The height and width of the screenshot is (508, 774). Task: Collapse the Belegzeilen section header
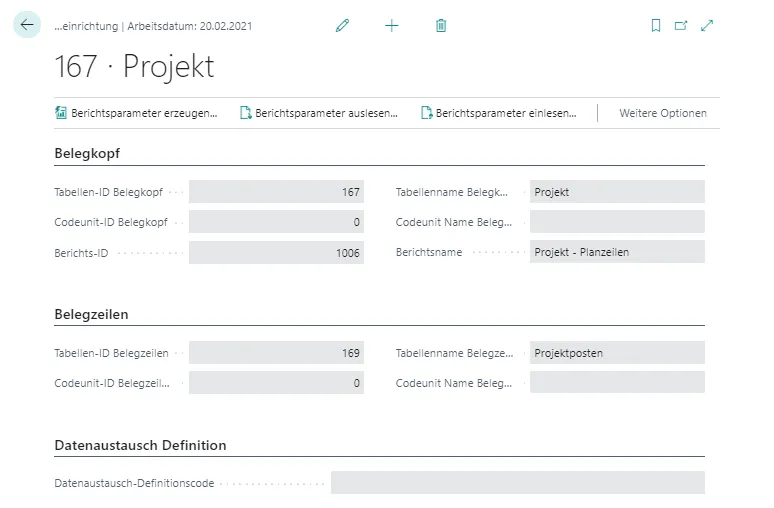[x=91, y=314]
